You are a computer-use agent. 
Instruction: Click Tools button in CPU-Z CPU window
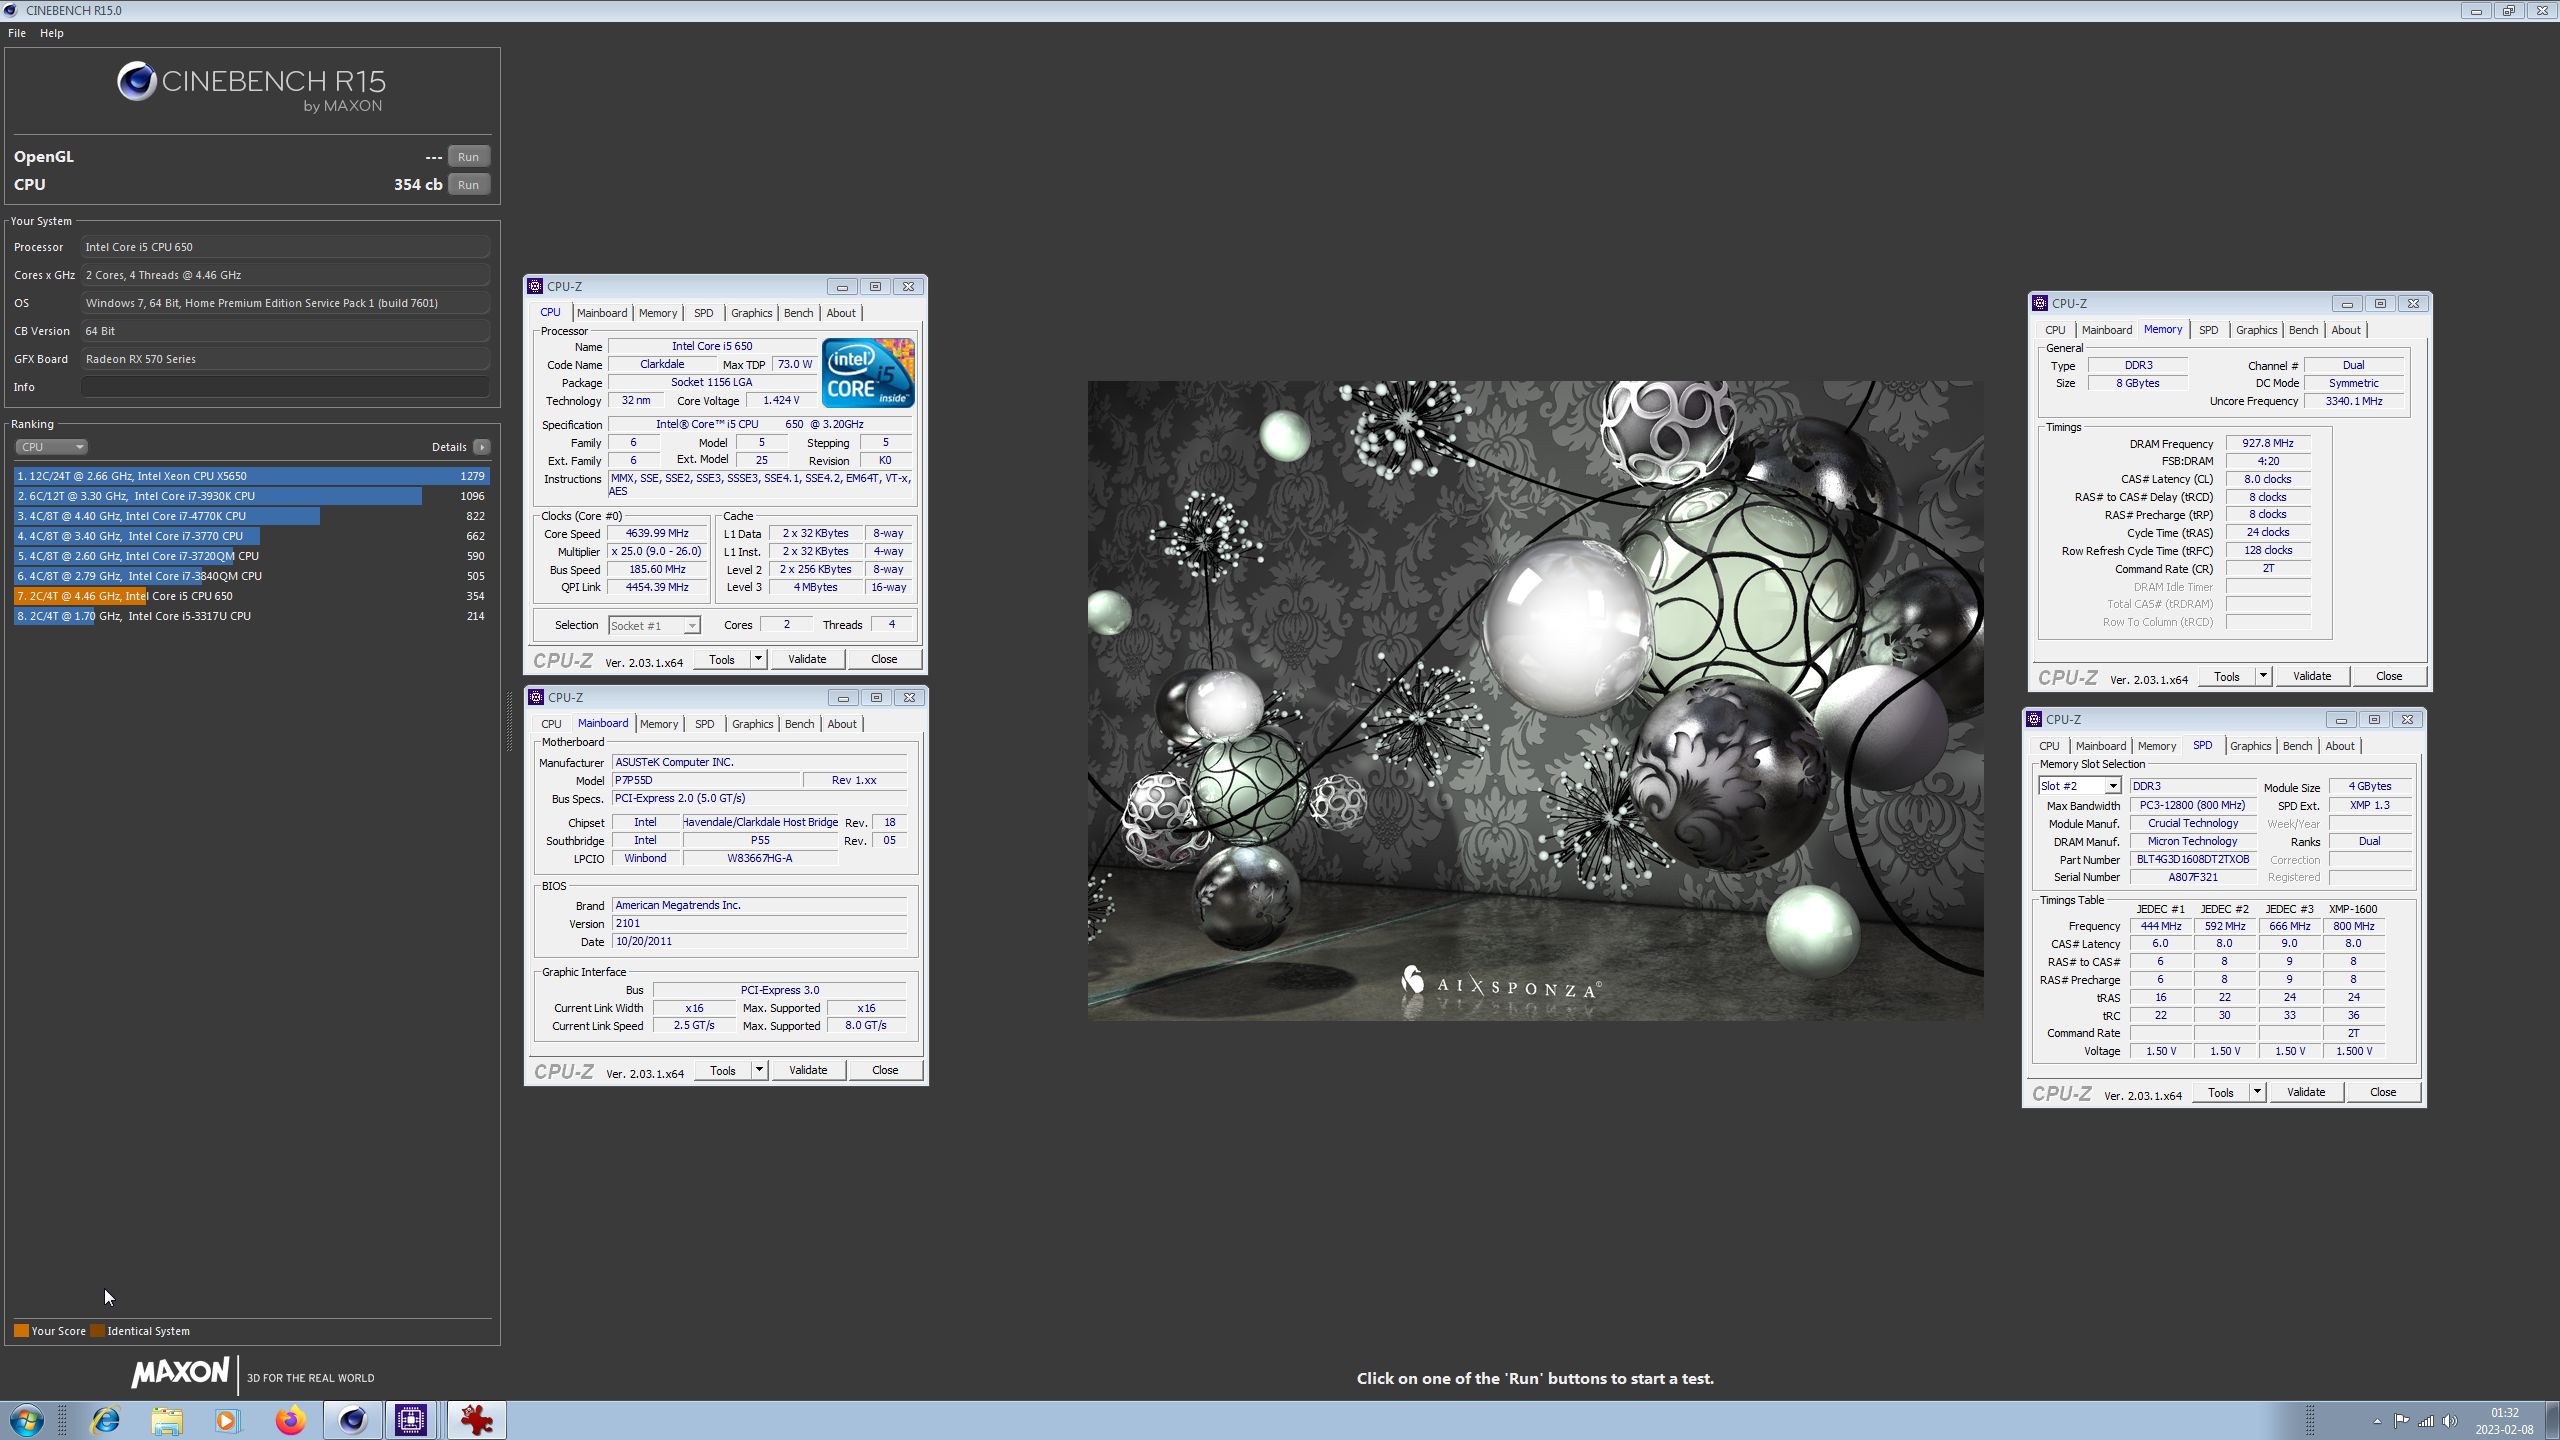click(722, 659)
